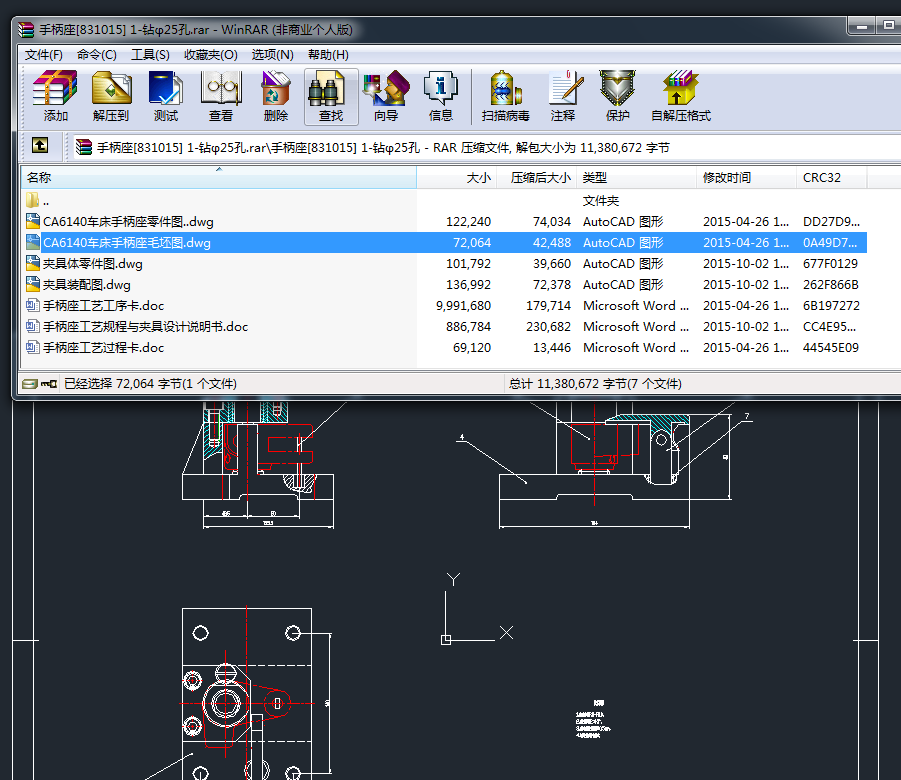
Task: Select the Find (查找) binoculars icon
Action: coord(331,96)
